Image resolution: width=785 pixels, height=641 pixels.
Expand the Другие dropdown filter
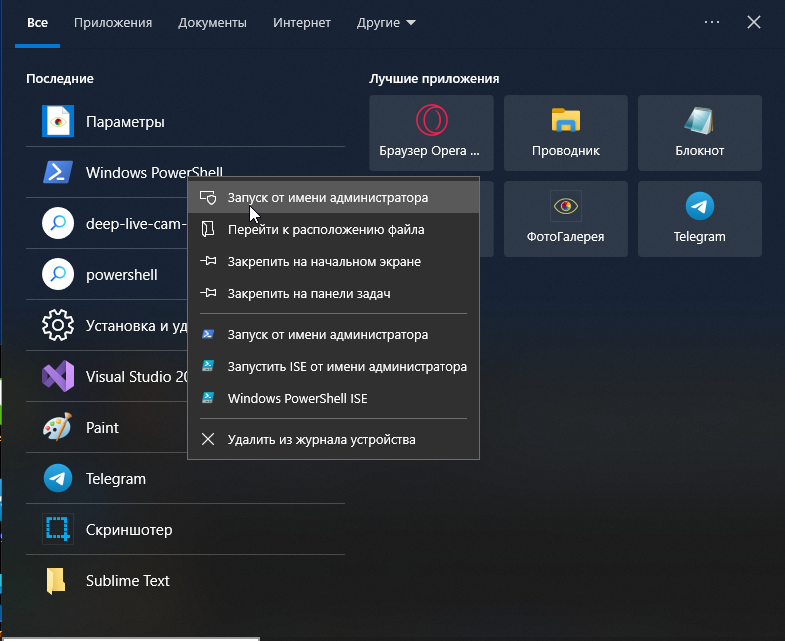tap(386, 22)
